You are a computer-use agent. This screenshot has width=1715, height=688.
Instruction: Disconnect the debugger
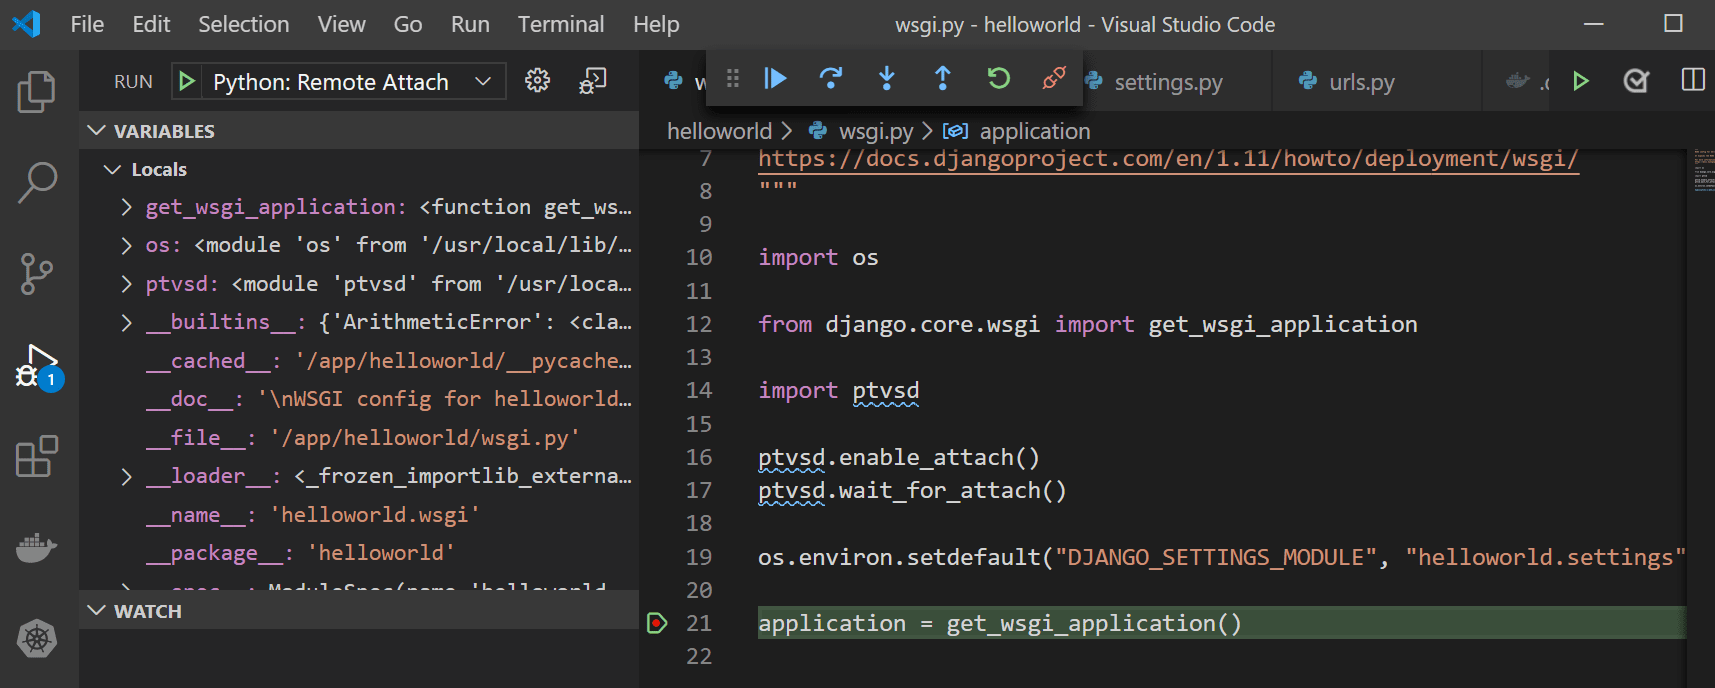(1053, 78)
